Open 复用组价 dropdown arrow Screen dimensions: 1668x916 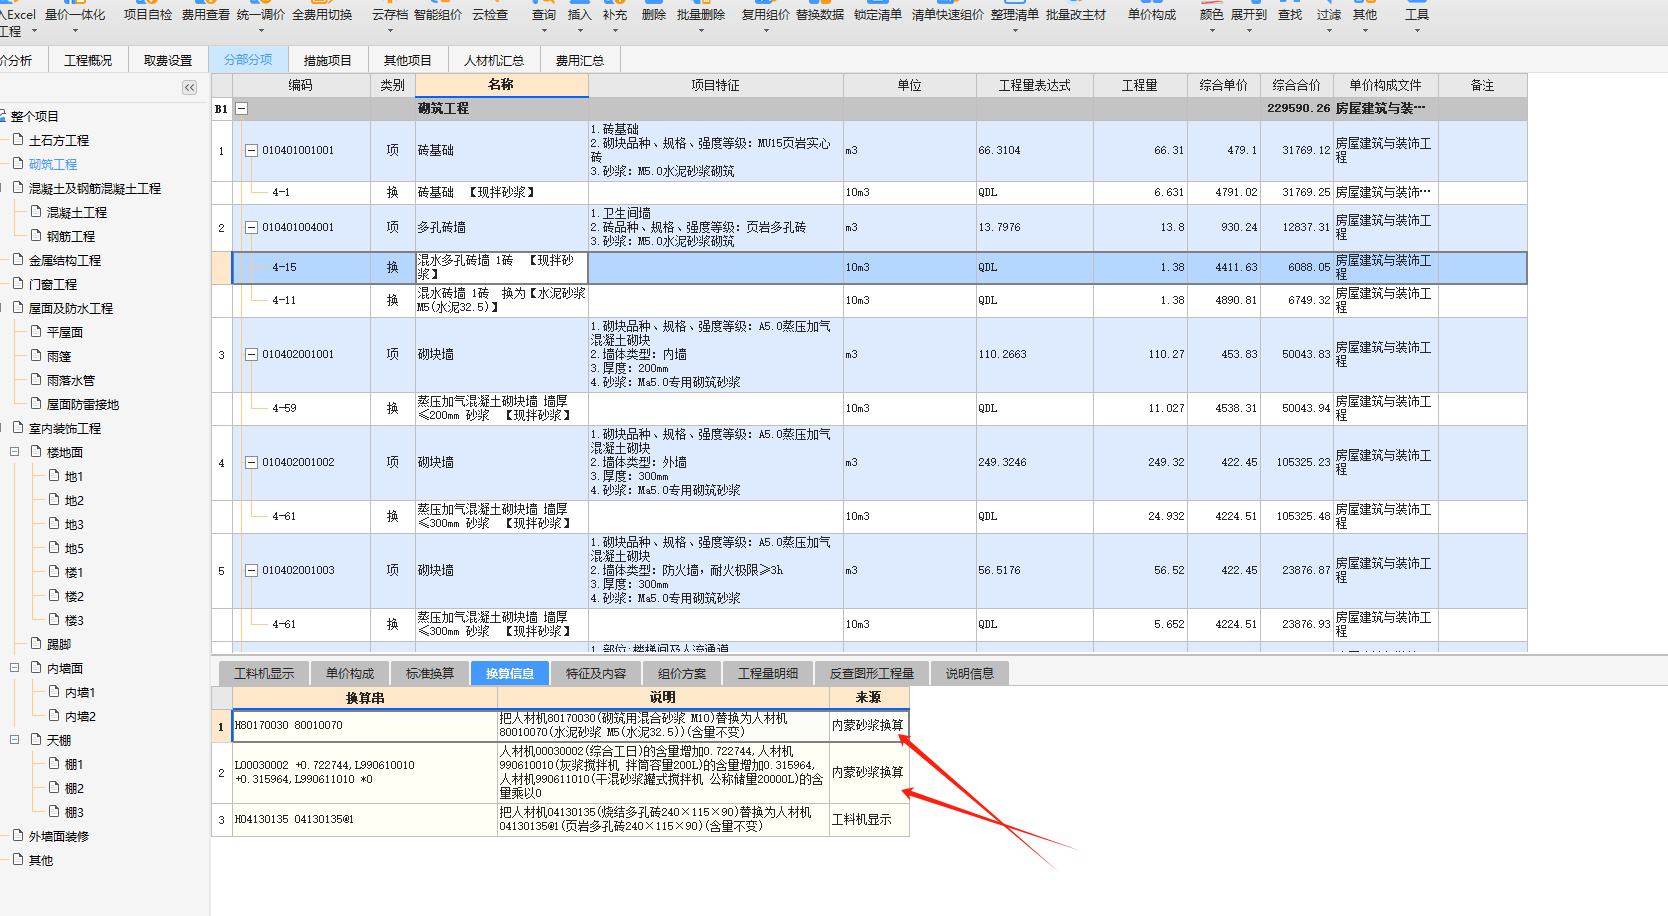click(765, 31)
